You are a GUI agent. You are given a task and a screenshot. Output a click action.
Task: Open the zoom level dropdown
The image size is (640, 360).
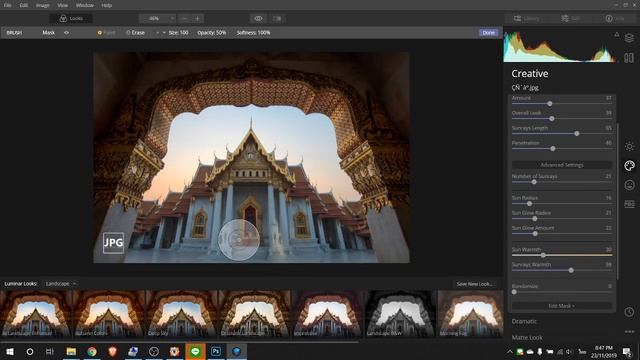click(157, 18)
